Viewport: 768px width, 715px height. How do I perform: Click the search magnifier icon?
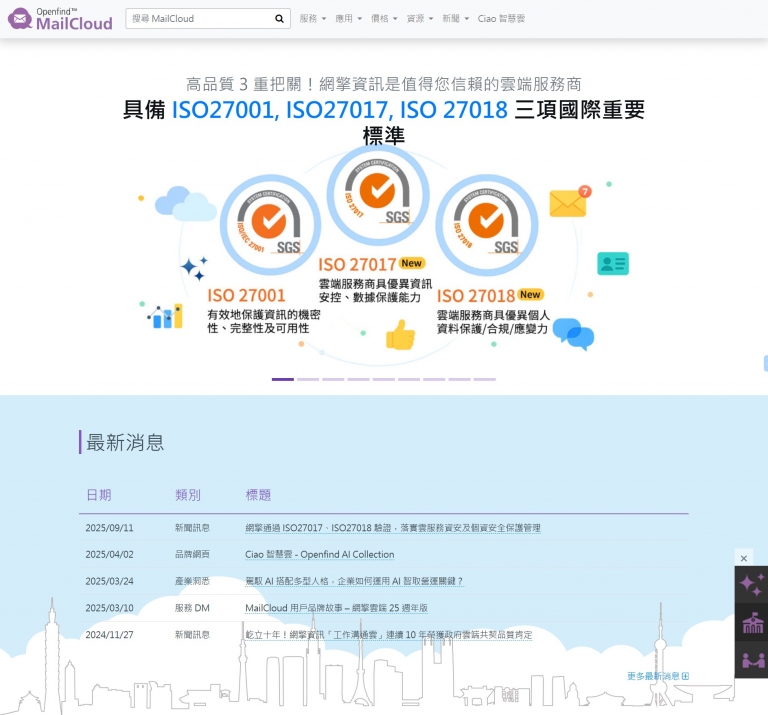279,19
